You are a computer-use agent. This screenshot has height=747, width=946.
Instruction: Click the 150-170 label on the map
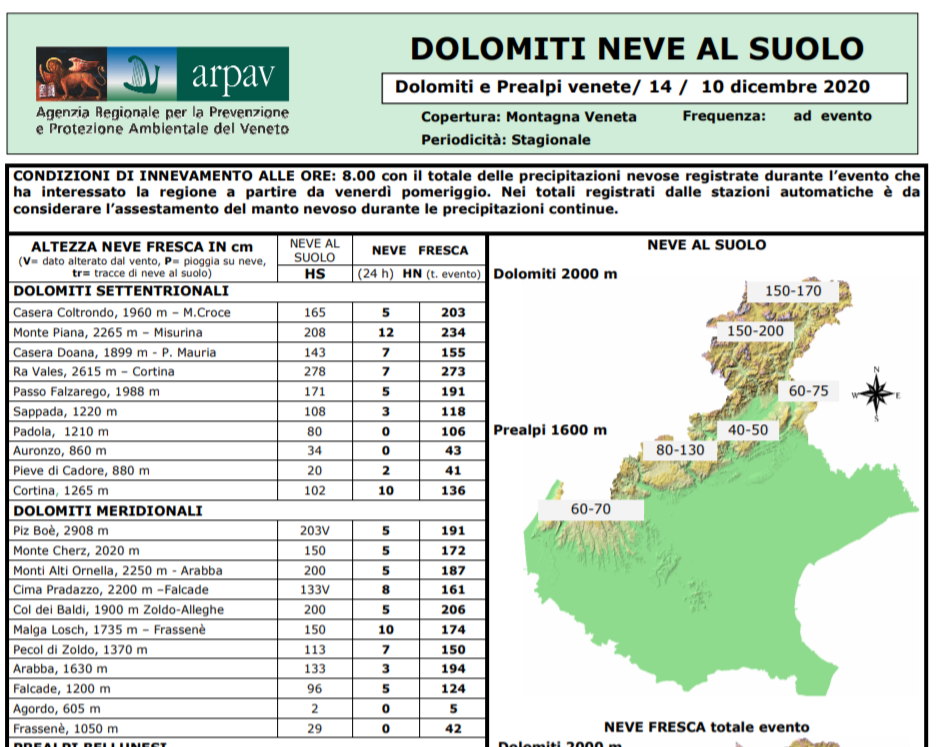point(793,291)
